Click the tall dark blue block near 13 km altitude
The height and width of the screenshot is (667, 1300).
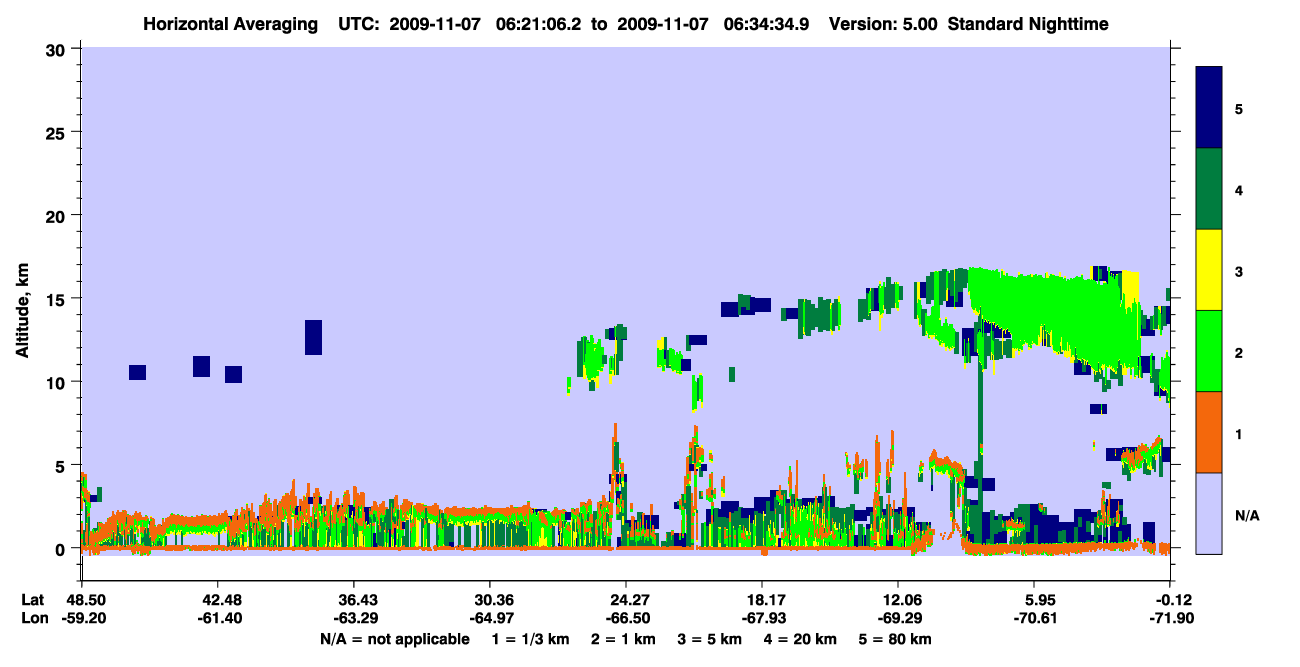click(313, 337)
